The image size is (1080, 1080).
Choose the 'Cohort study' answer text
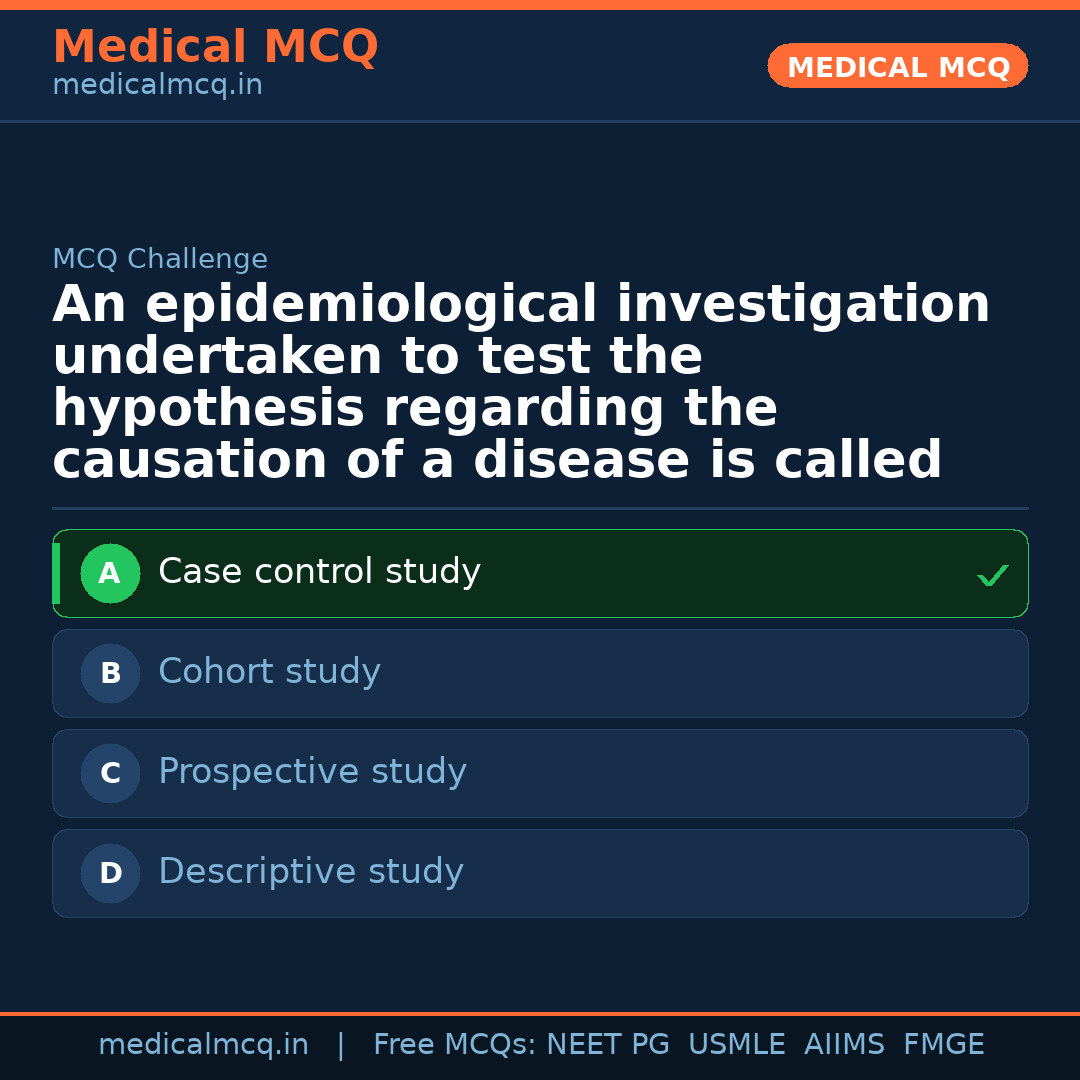click(269, 672)
